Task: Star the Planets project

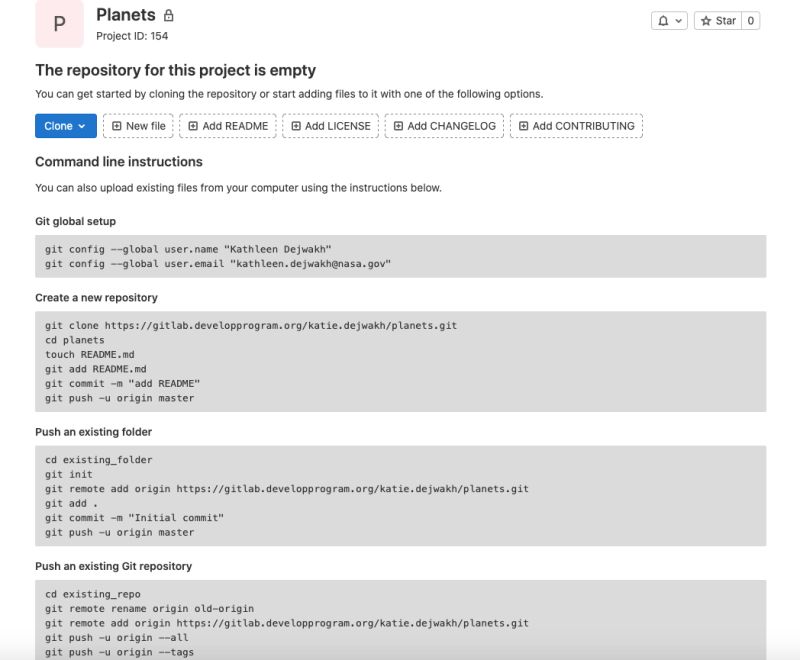Action: (x=718, y=21)
